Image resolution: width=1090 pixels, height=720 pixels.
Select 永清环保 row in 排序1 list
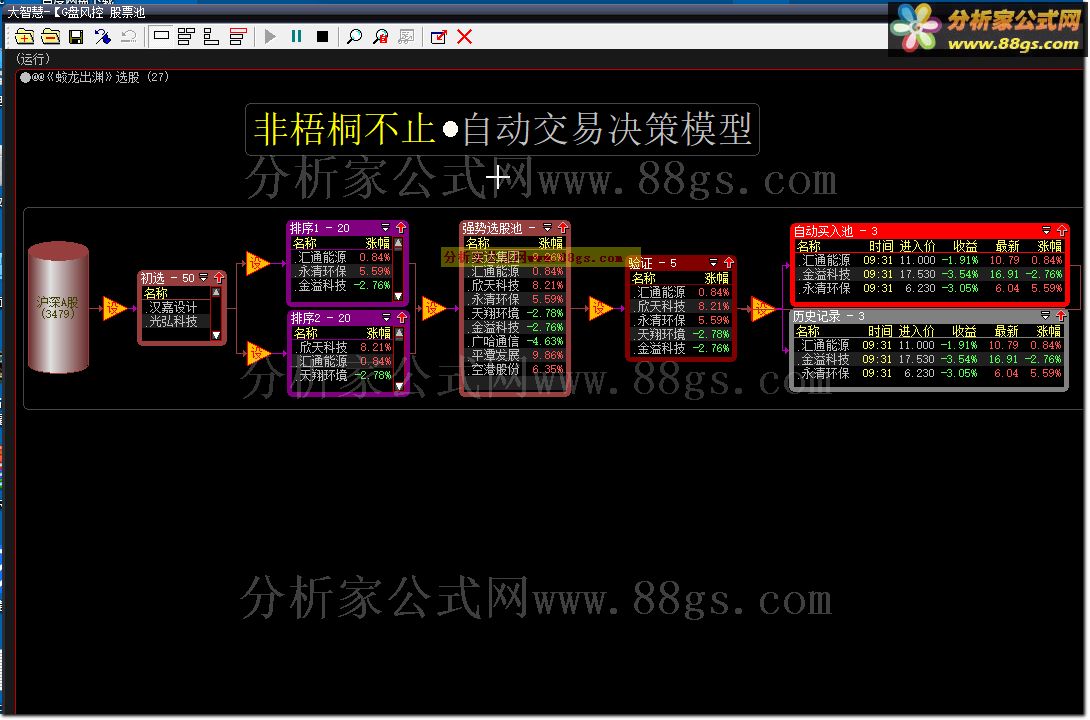(343, 271)
